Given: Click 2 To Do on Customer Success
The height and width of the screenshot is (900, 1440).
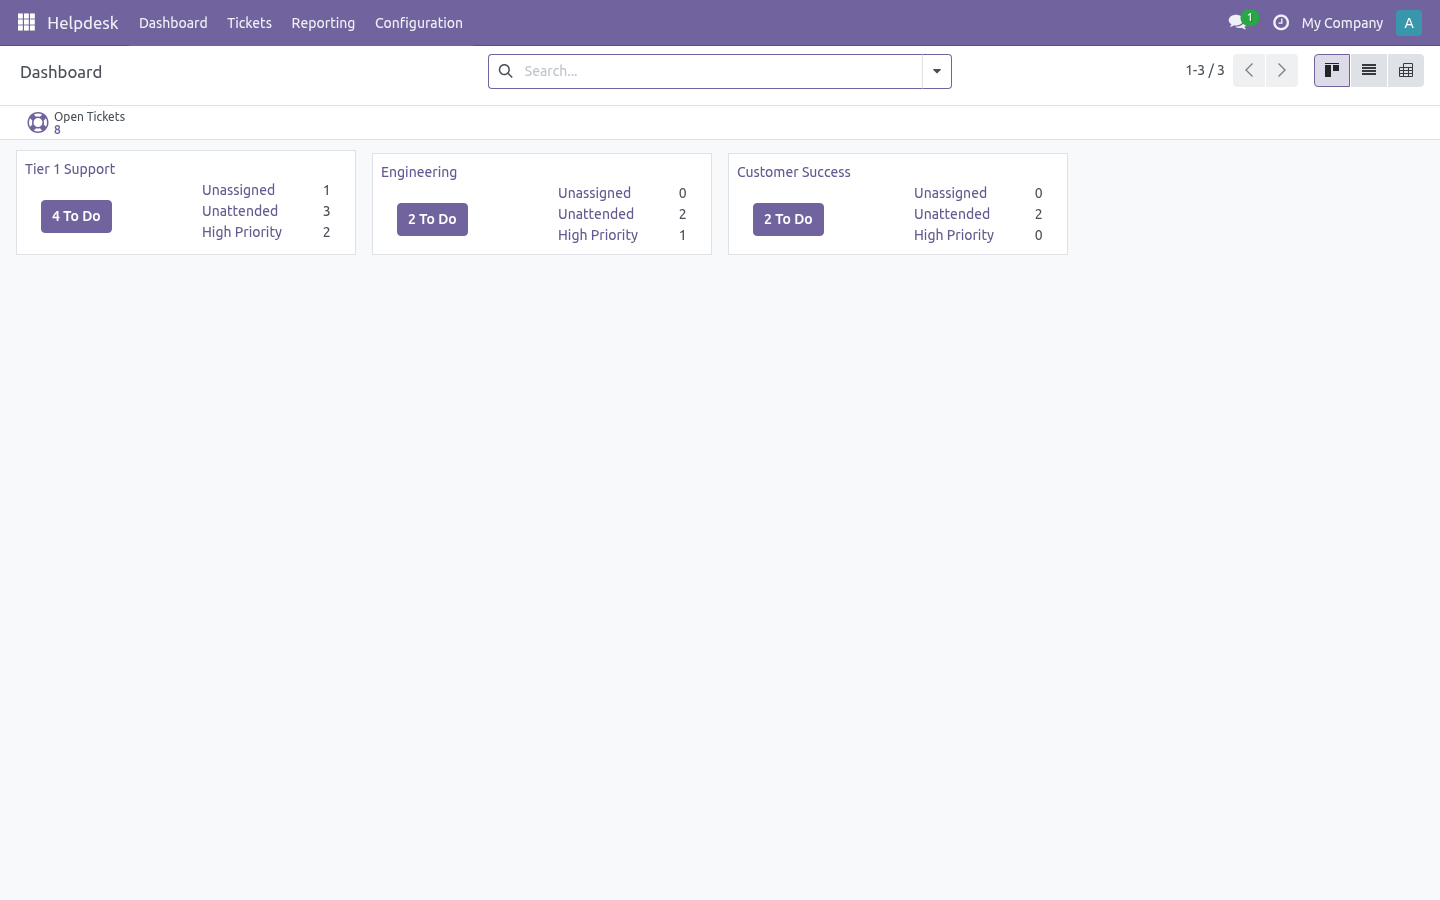Looking at the screenshot, I should tap(788, 219).
